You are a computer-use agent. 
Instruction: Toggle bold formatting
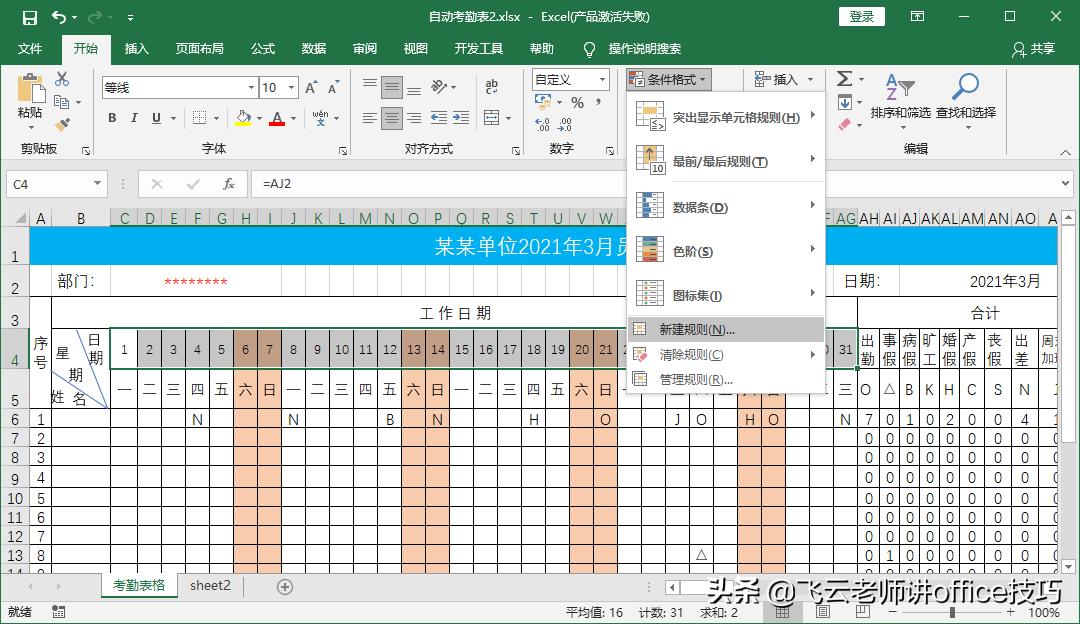112,118
